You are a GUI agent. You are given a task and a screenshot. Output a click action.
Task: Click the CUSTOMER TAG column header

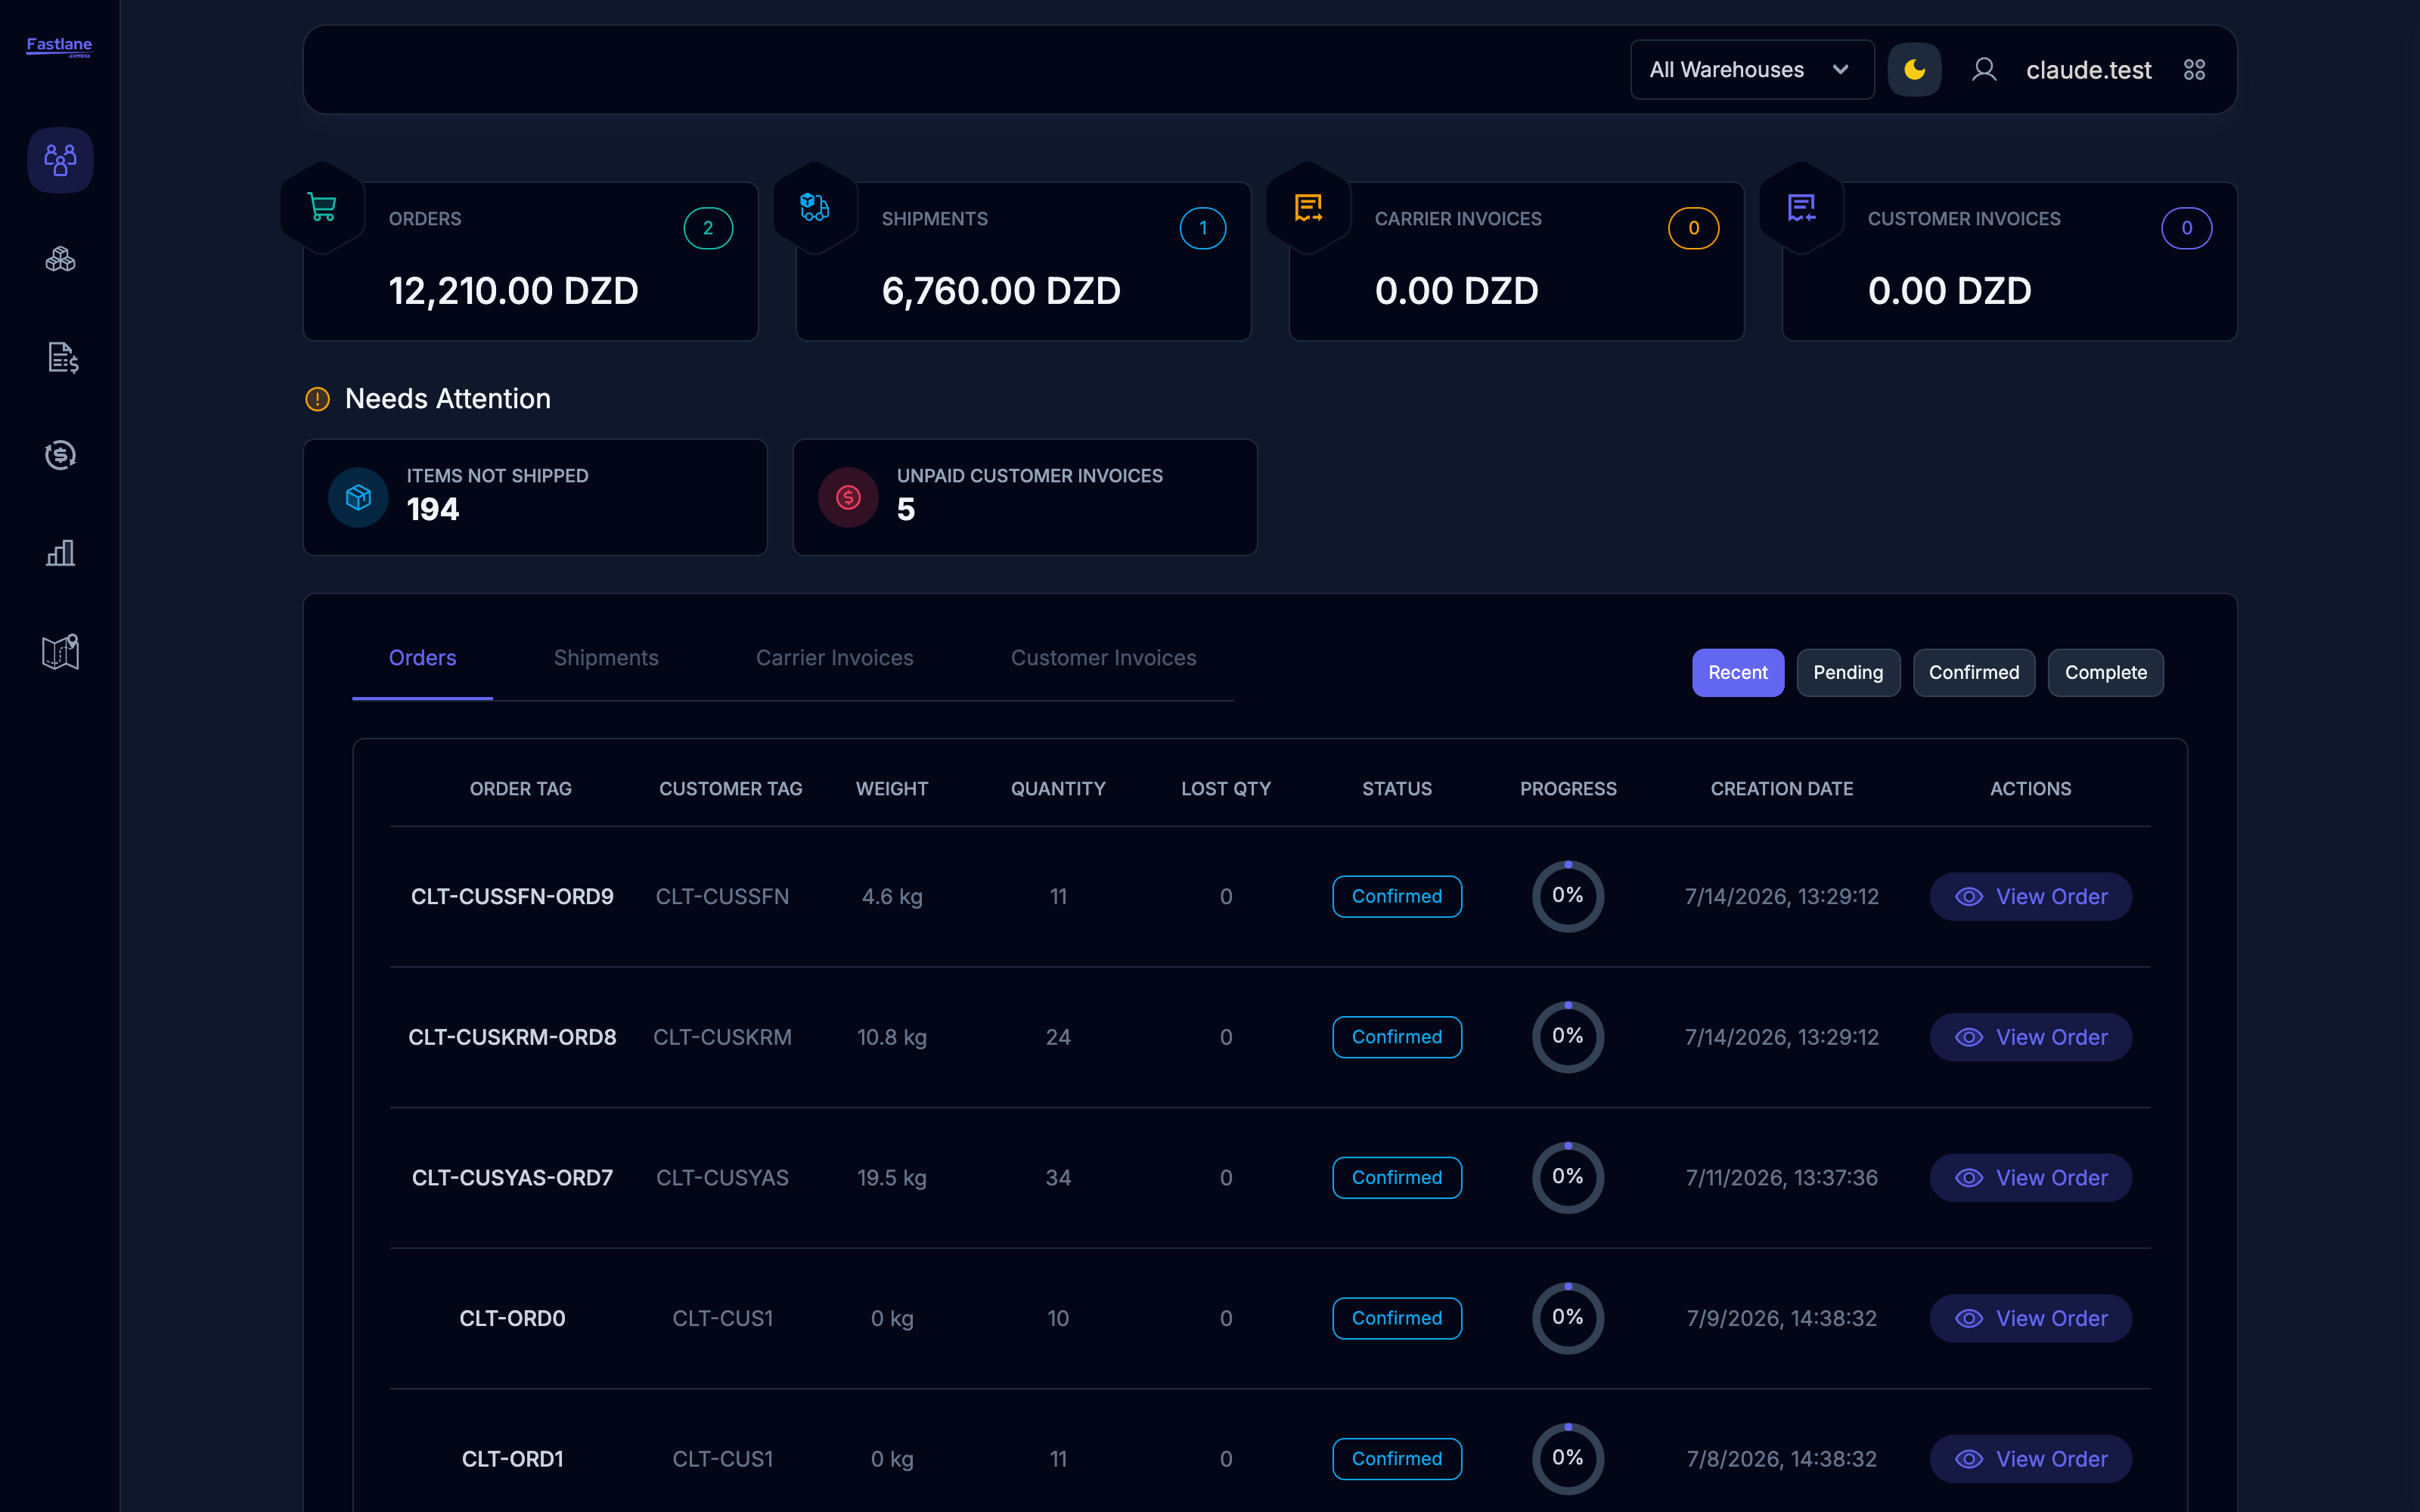(730, 789)
